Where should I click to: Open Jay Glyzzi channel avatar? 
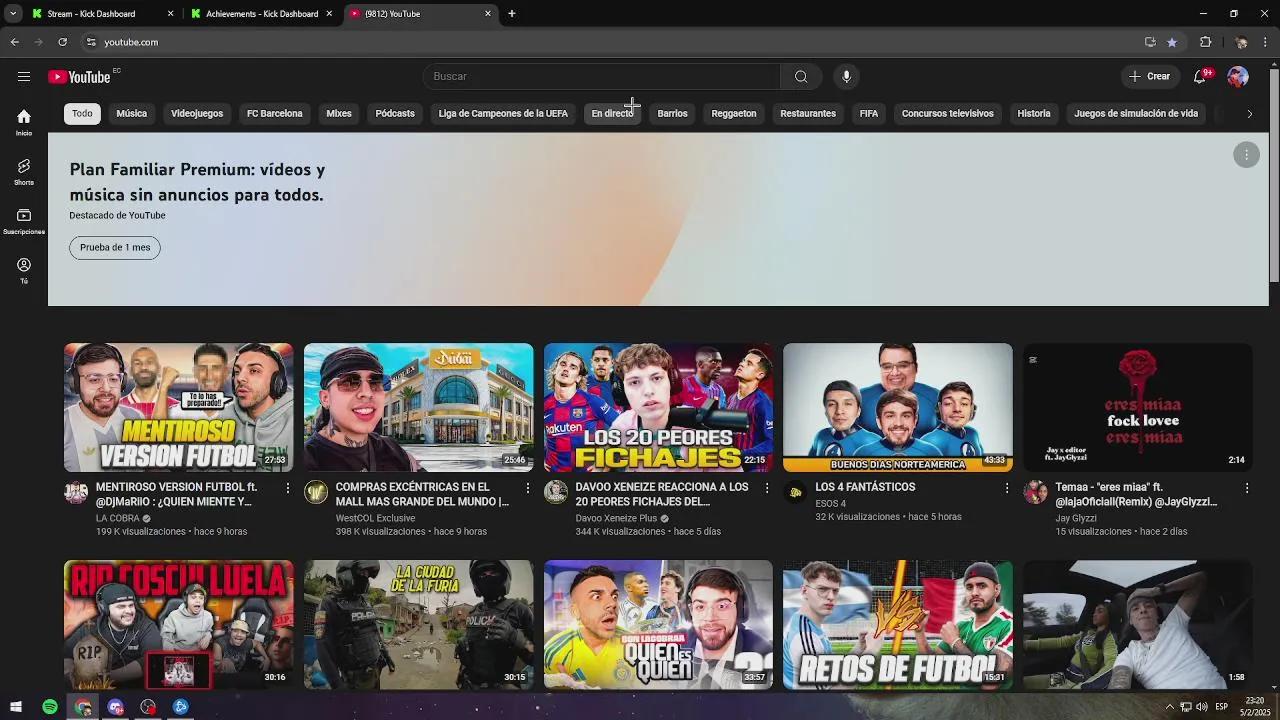click(x=1035, y=492)
